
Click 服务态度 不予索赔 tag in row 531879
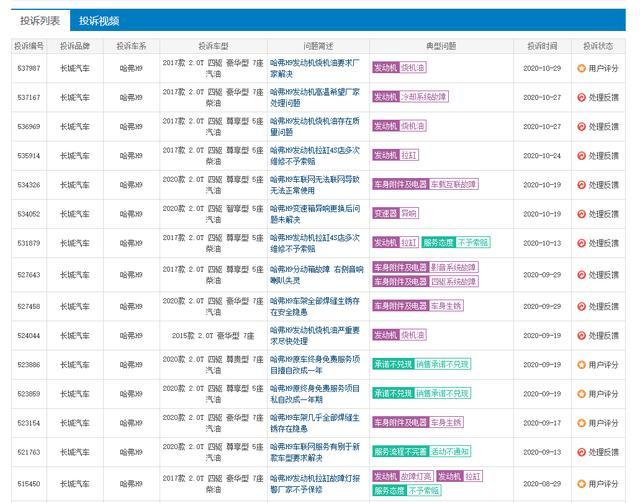[456, 243]
